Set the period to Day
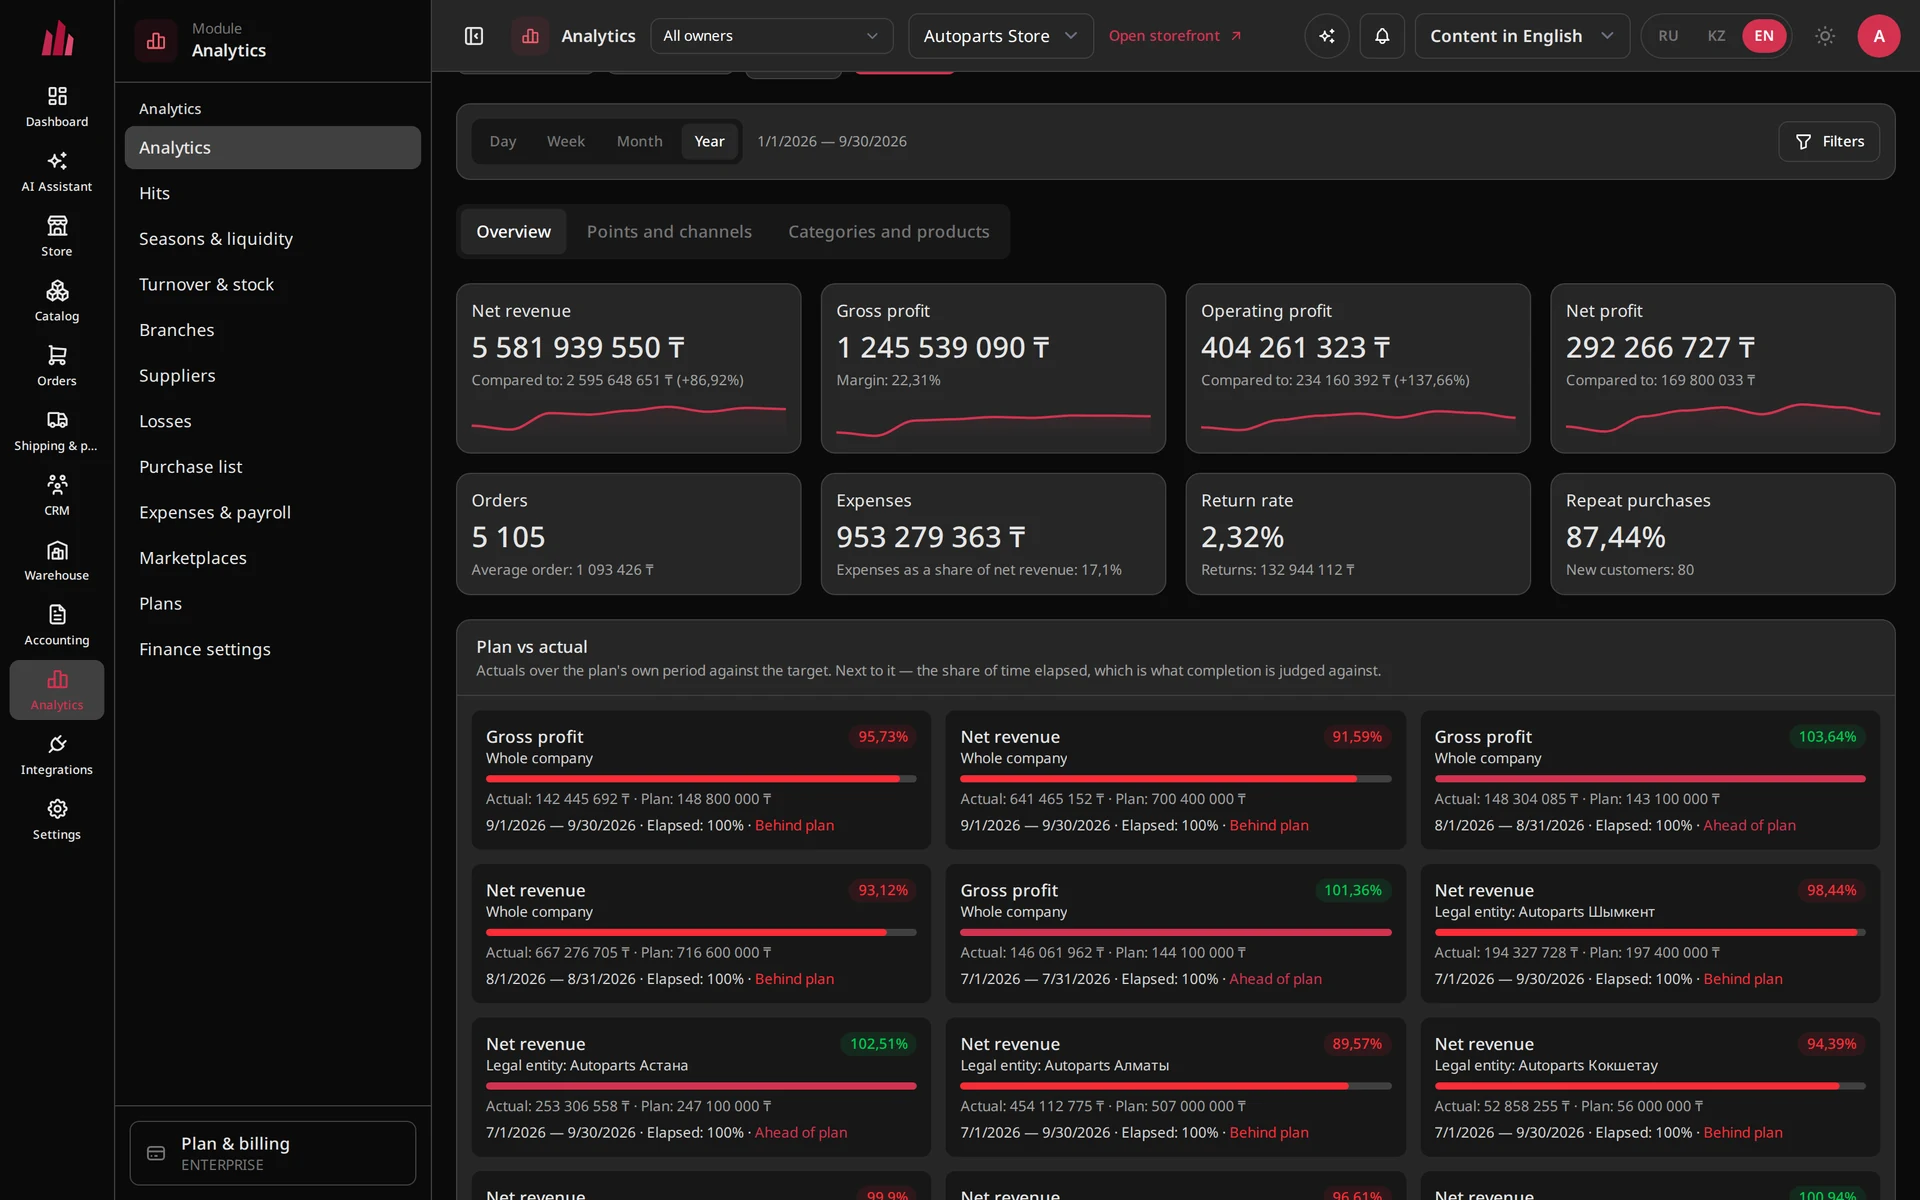 503,142
